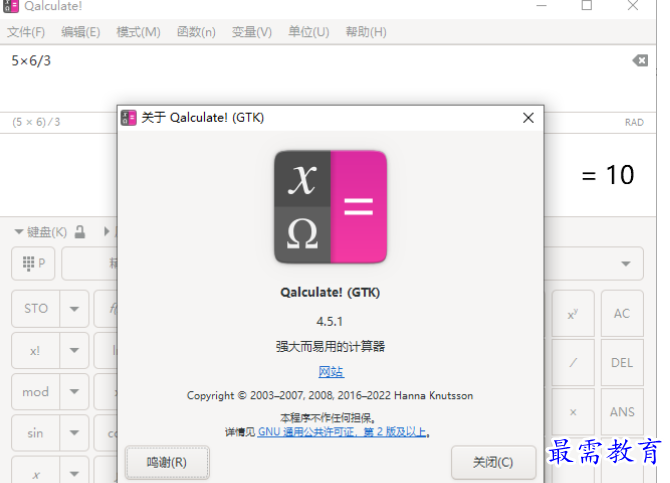670x483 pixels.
Task: Clear expression with backspace icon
Action: click(x=640, y=61)
